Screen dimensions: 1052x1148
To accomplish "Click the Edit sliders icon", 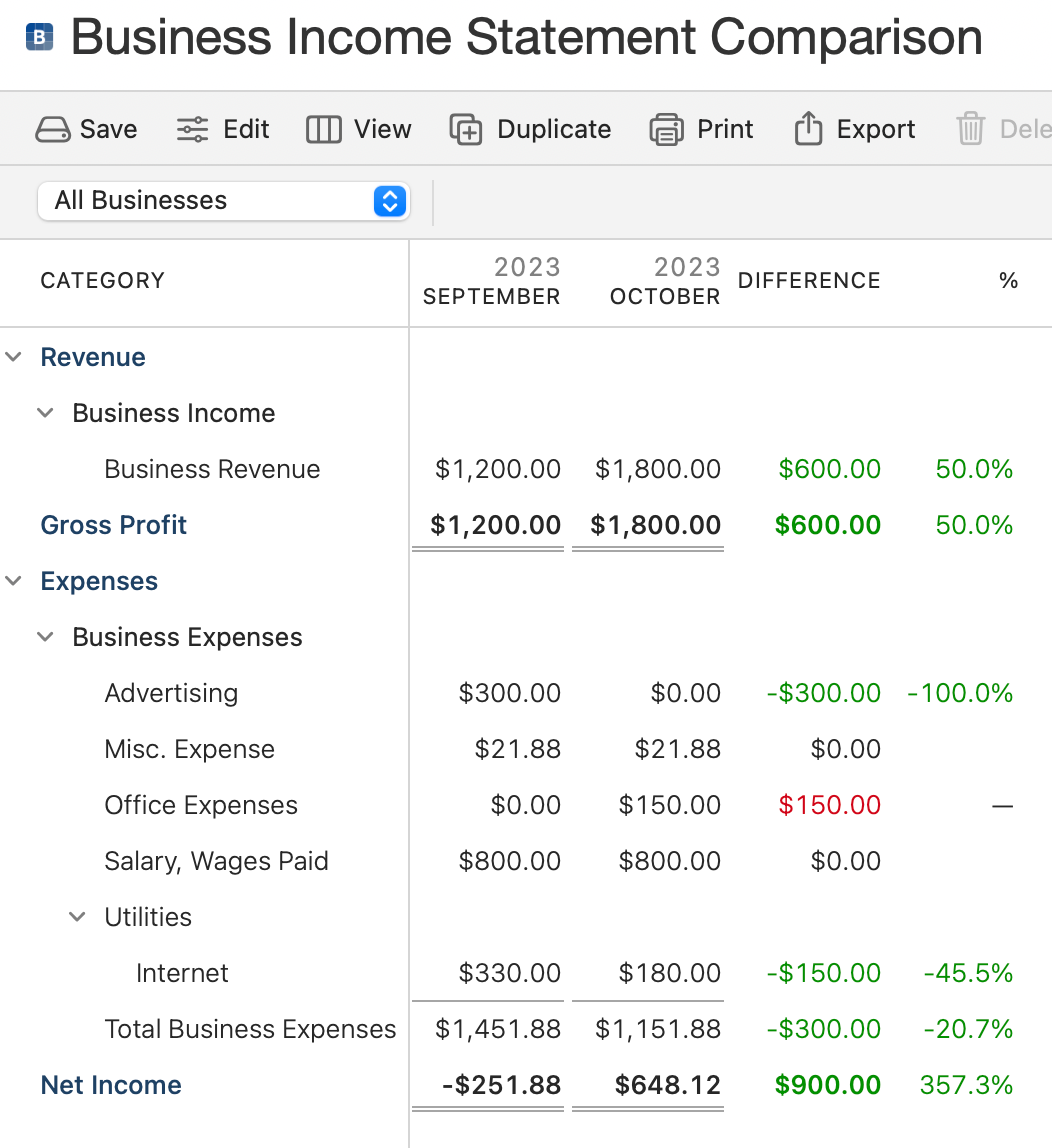I will tap(192, 130).
